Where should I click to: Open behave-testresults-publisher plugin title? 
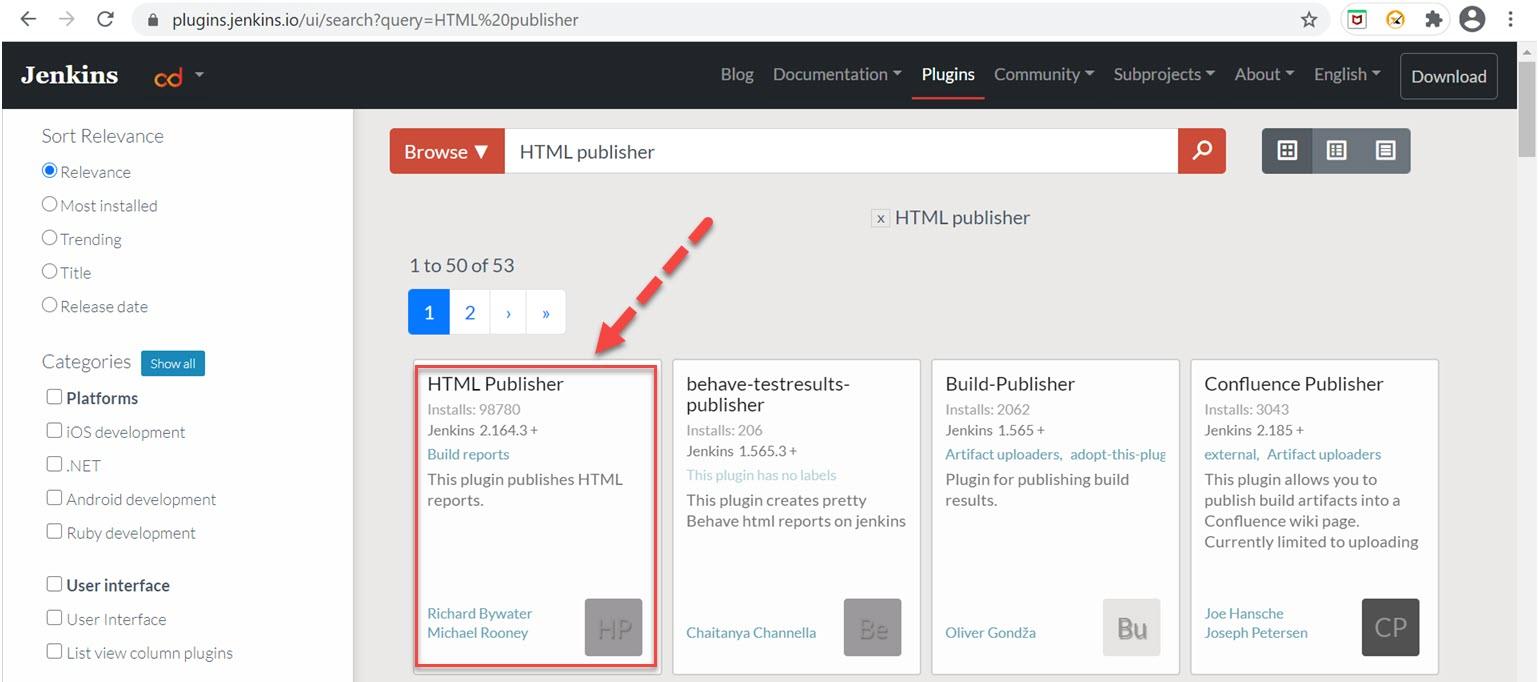coord(767,394)
